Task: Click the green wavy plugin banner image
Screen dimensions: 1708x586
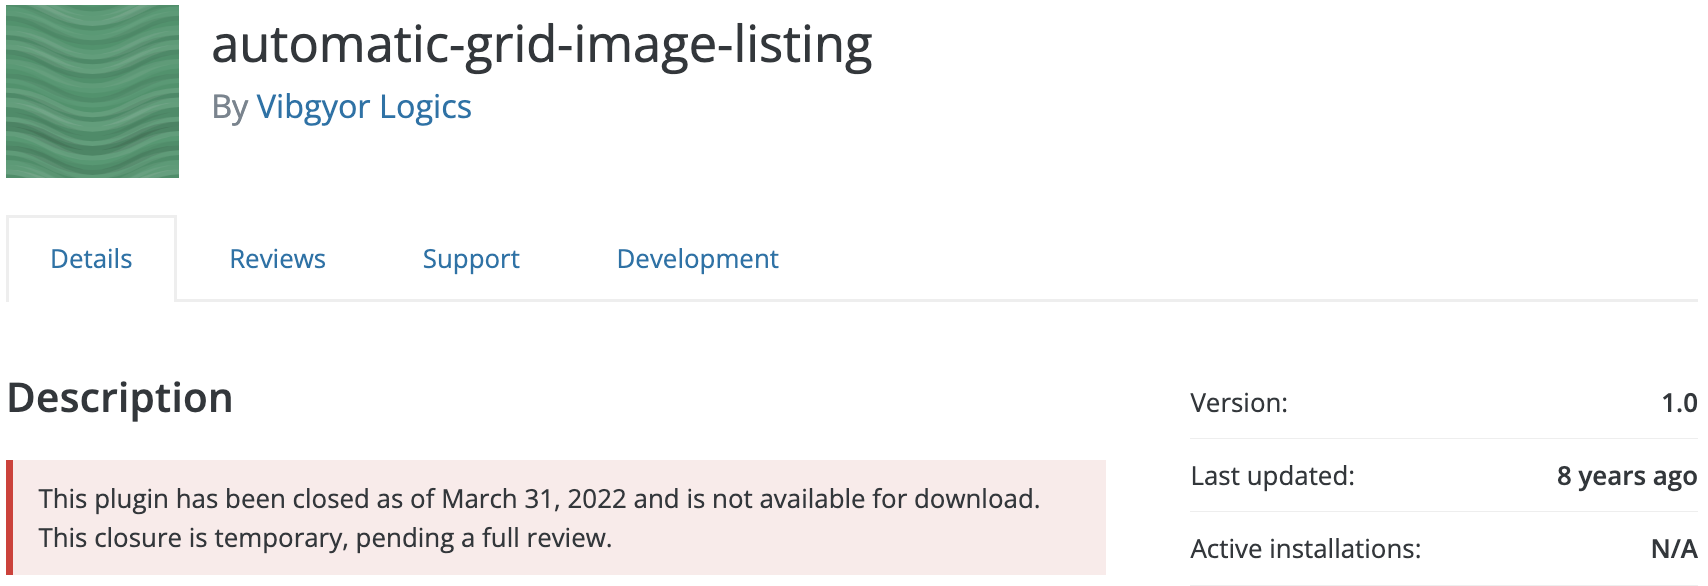Action: [x=91, y=91]
